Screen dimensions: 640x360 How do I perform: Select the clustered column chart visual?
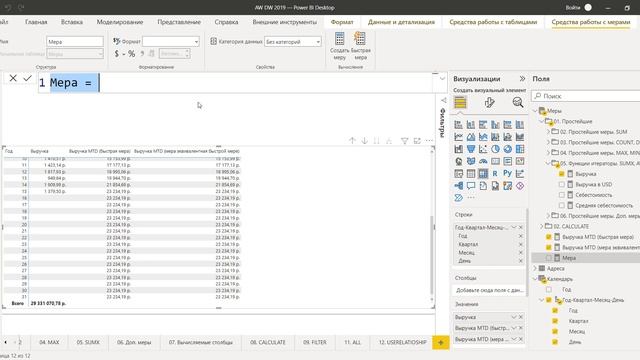pyautogui.click(x=495, y=124)
